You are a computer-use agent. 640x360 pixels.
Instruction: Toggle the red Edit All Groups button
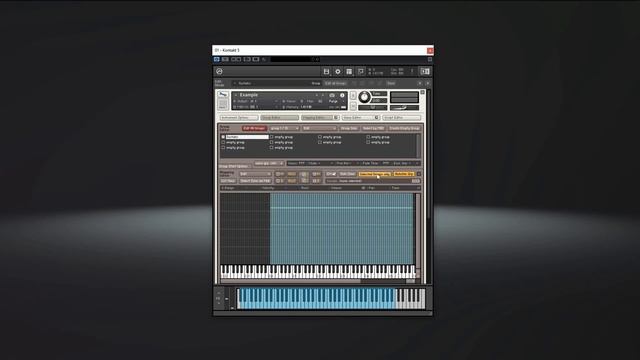point(255,128)
